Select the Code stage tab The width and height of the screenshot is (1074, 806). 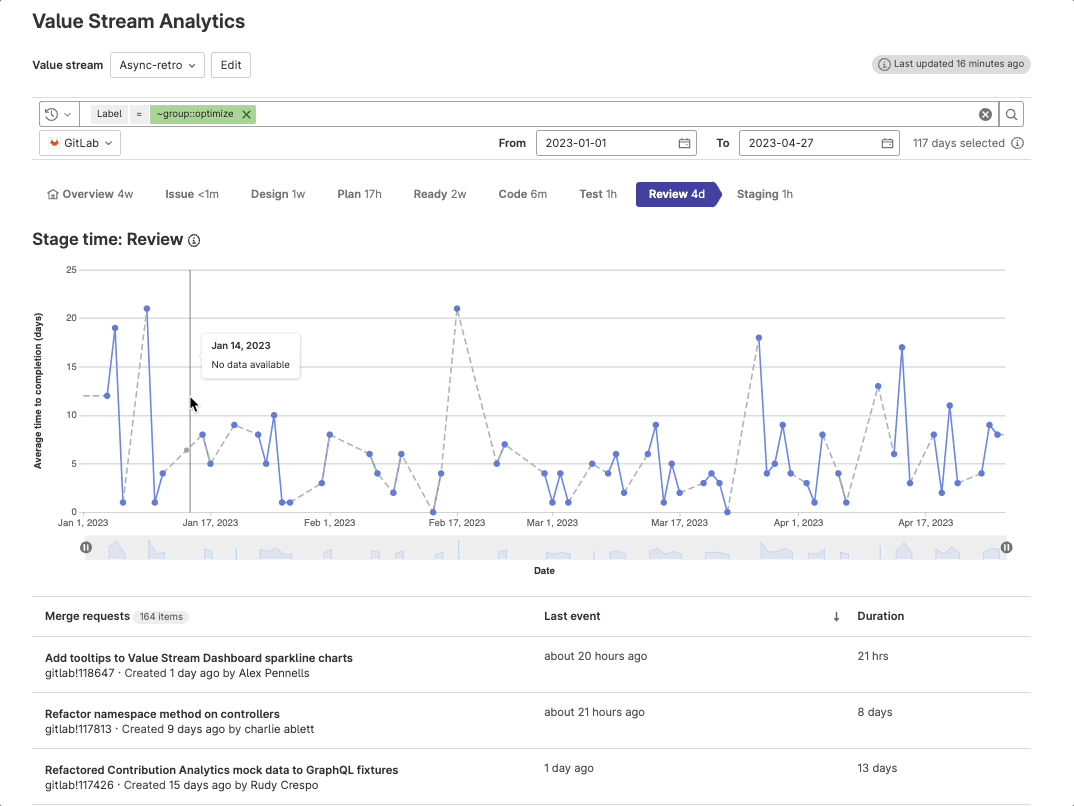point(522,194)
